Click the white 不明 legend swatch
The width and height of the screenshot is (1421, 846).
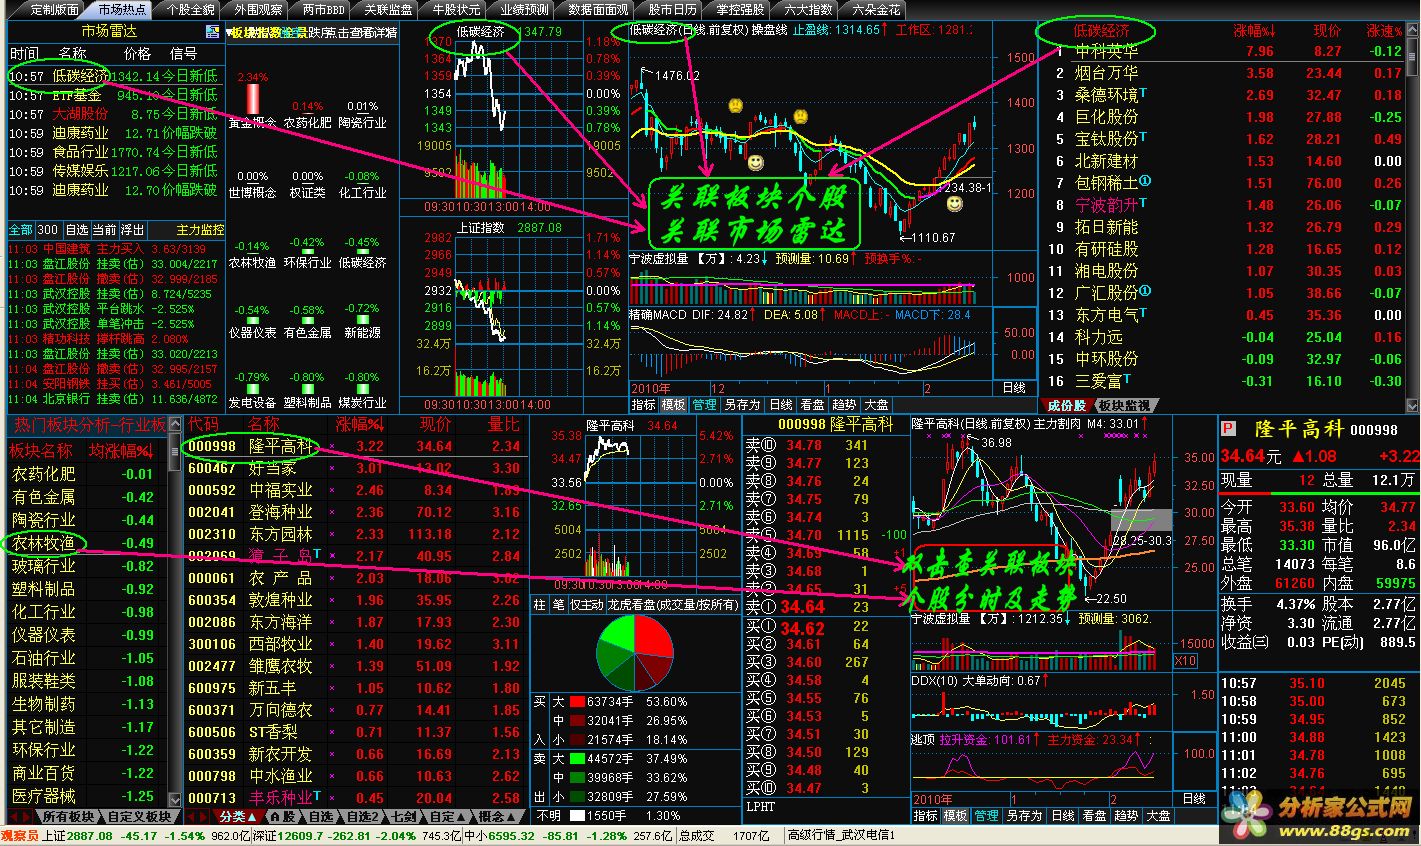pyautogui.click(x=577, y=816)
